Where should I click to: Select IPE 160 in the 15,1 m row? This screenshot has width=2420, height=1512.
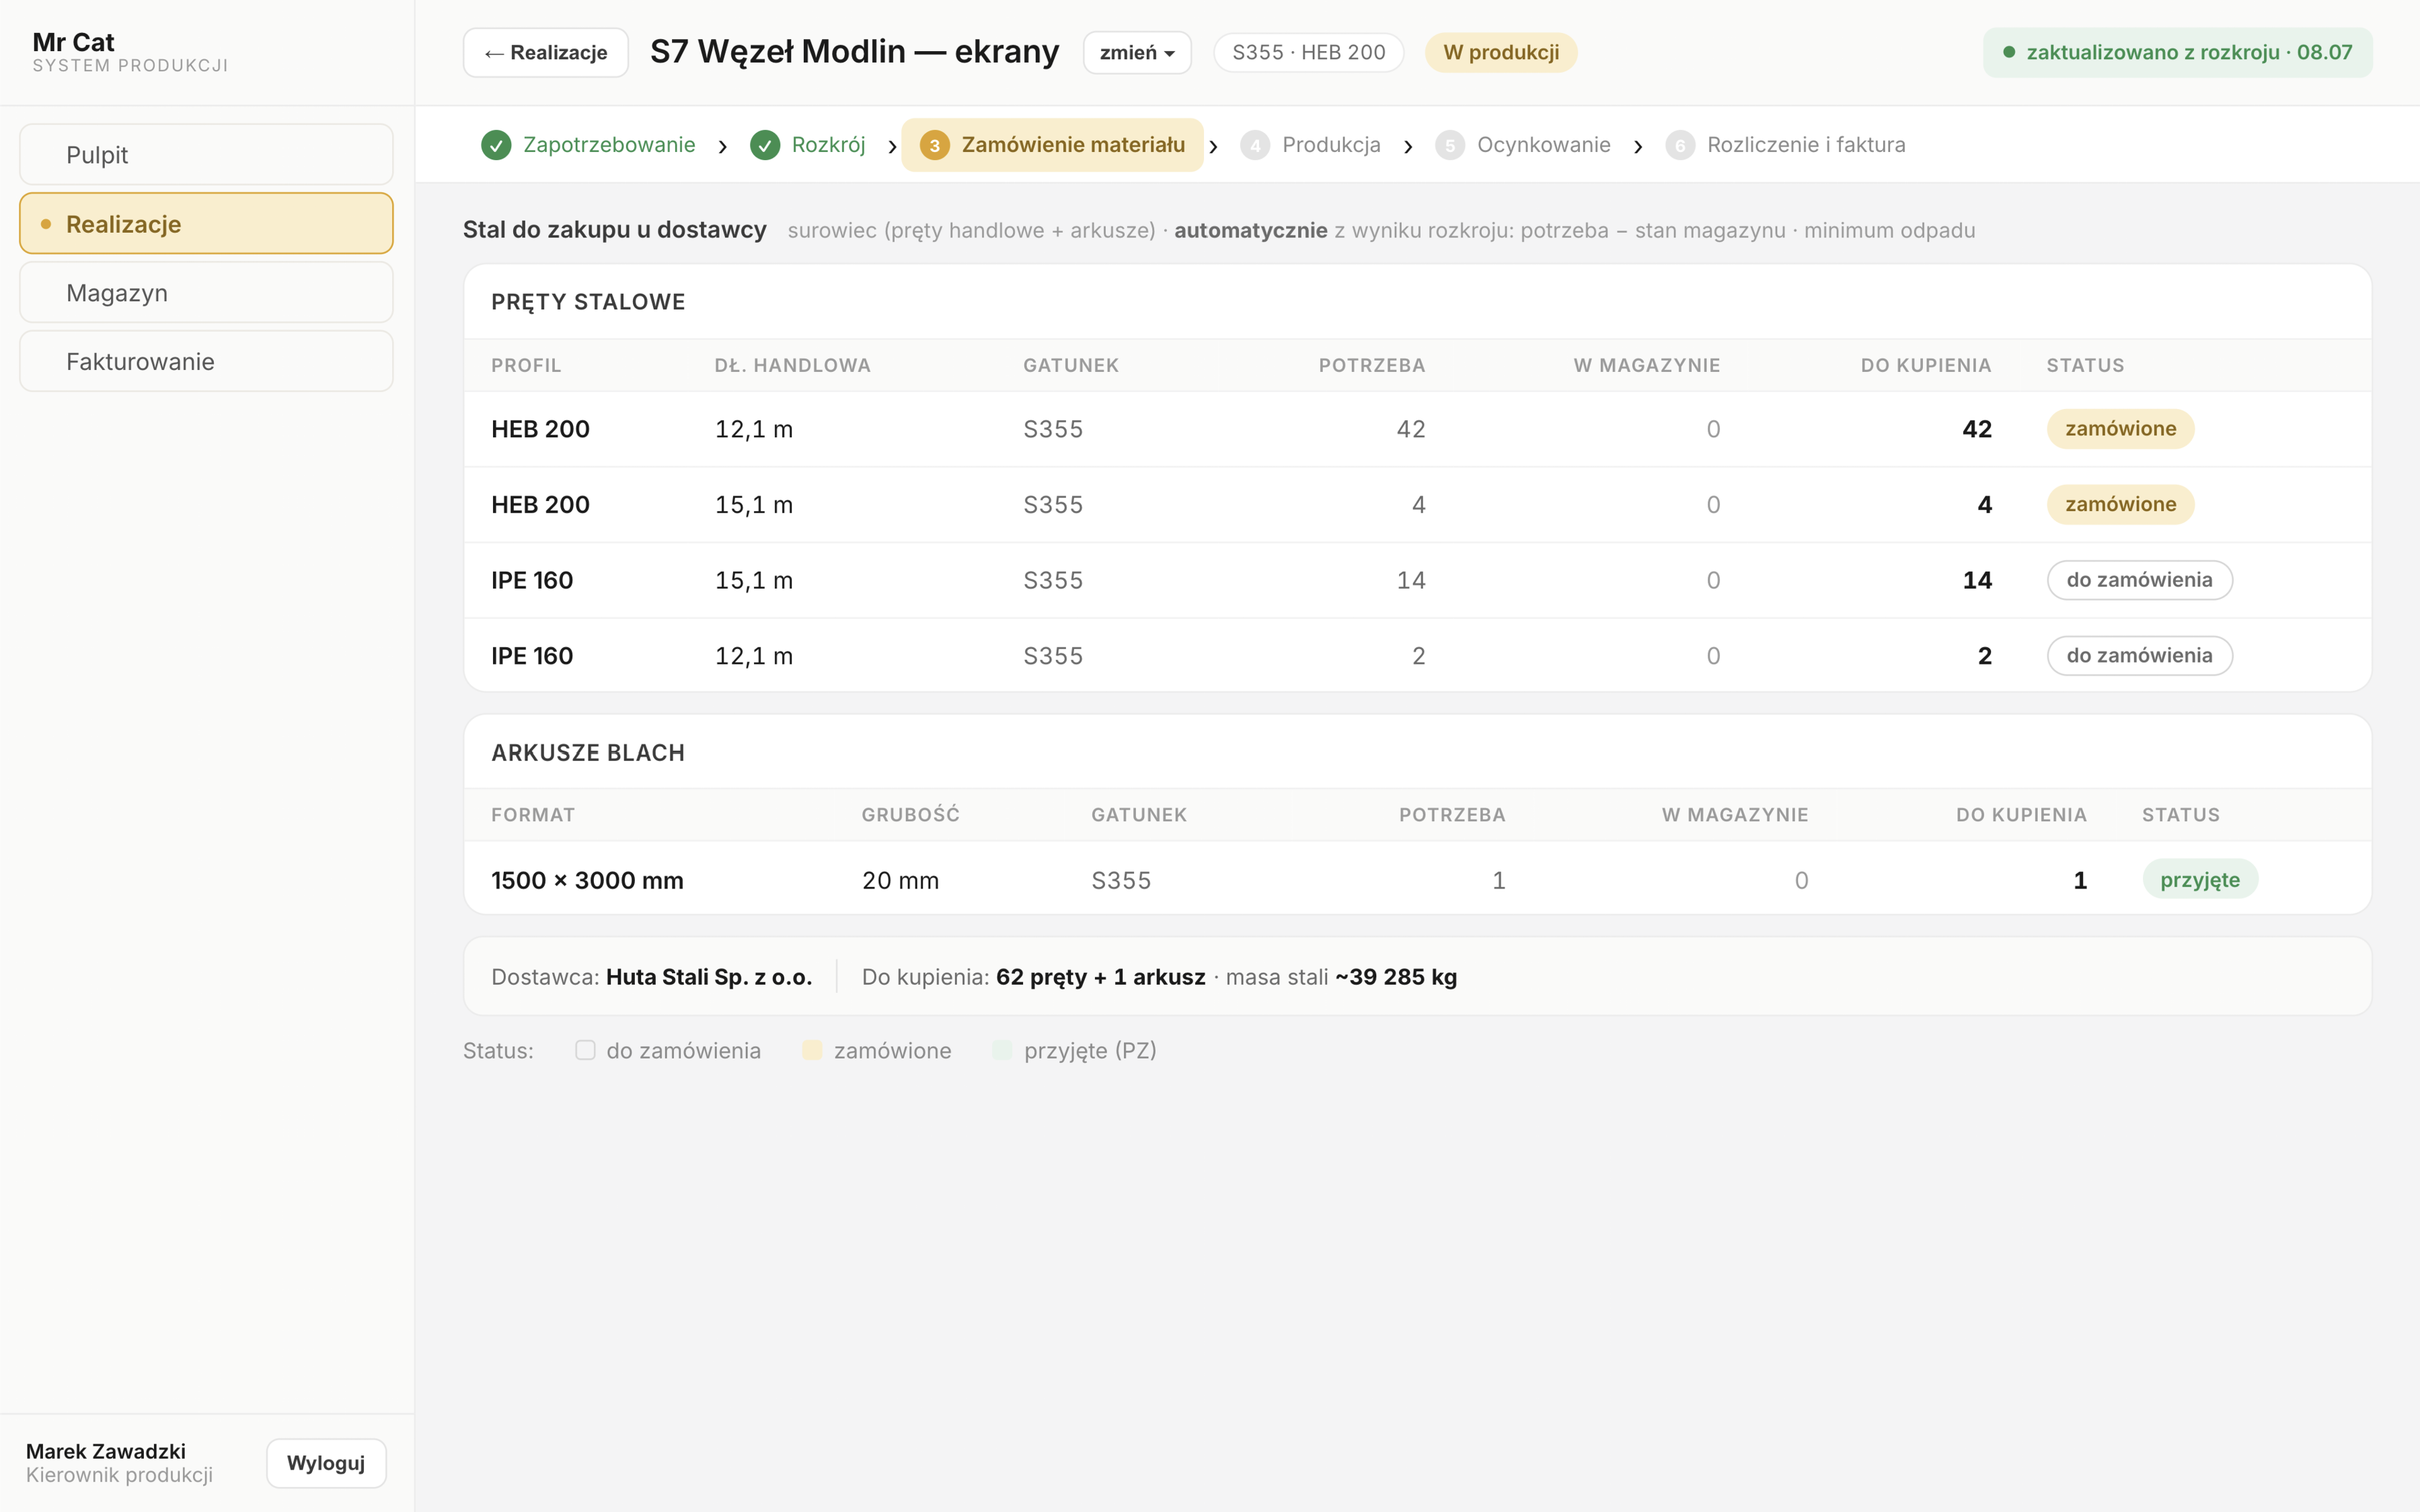coord(532,580)
